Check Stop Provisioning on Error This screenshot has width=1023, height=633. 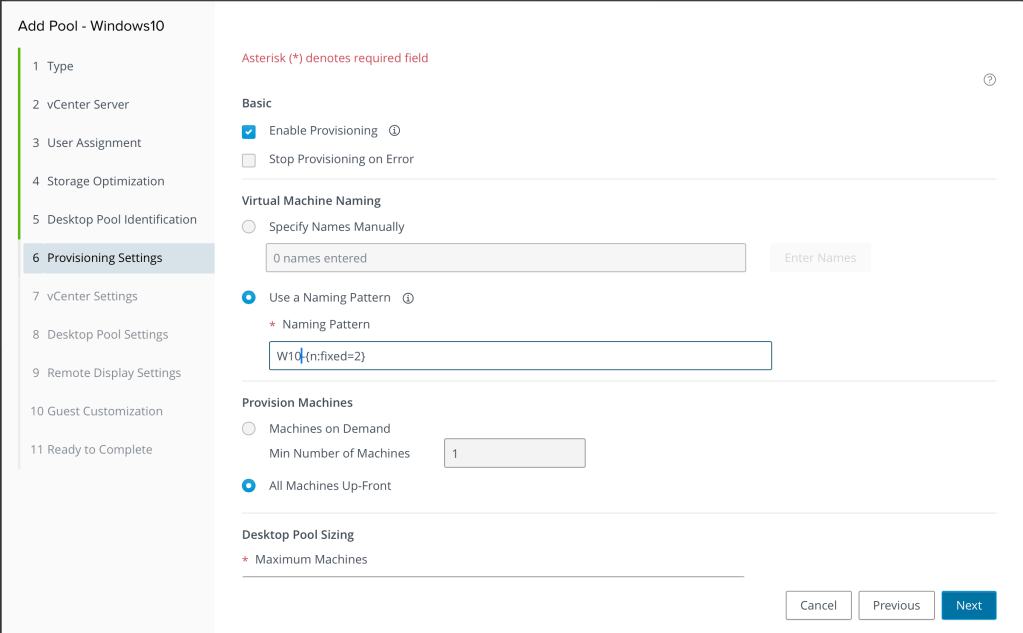[x=249, y=160]
